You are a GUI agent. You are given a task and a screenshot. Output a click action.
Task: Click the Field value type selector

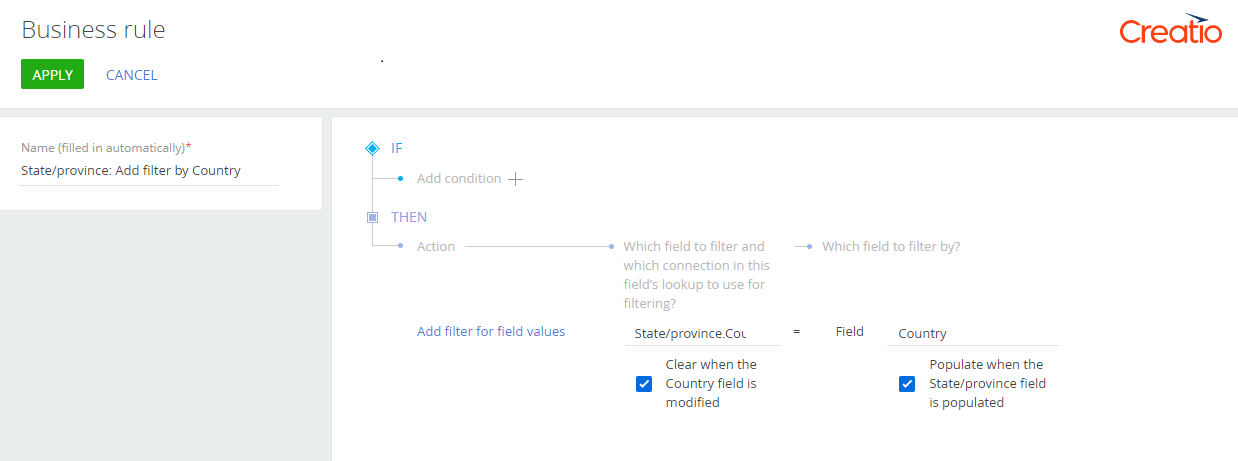[849, 332]
